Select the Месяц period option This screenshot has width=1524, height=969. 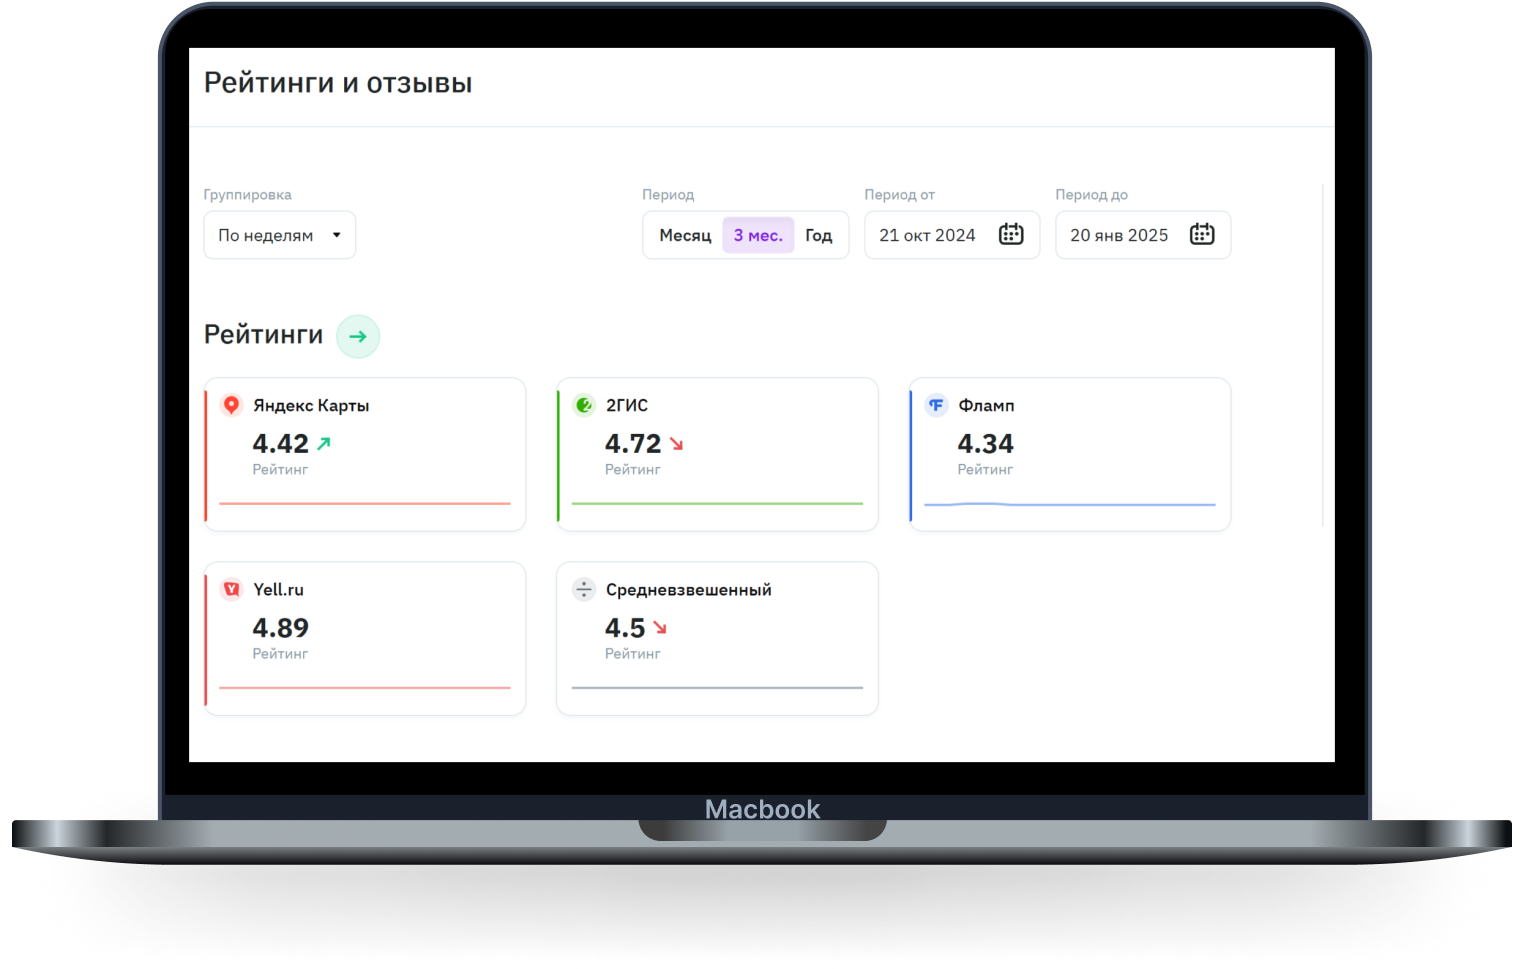point(685,235)
